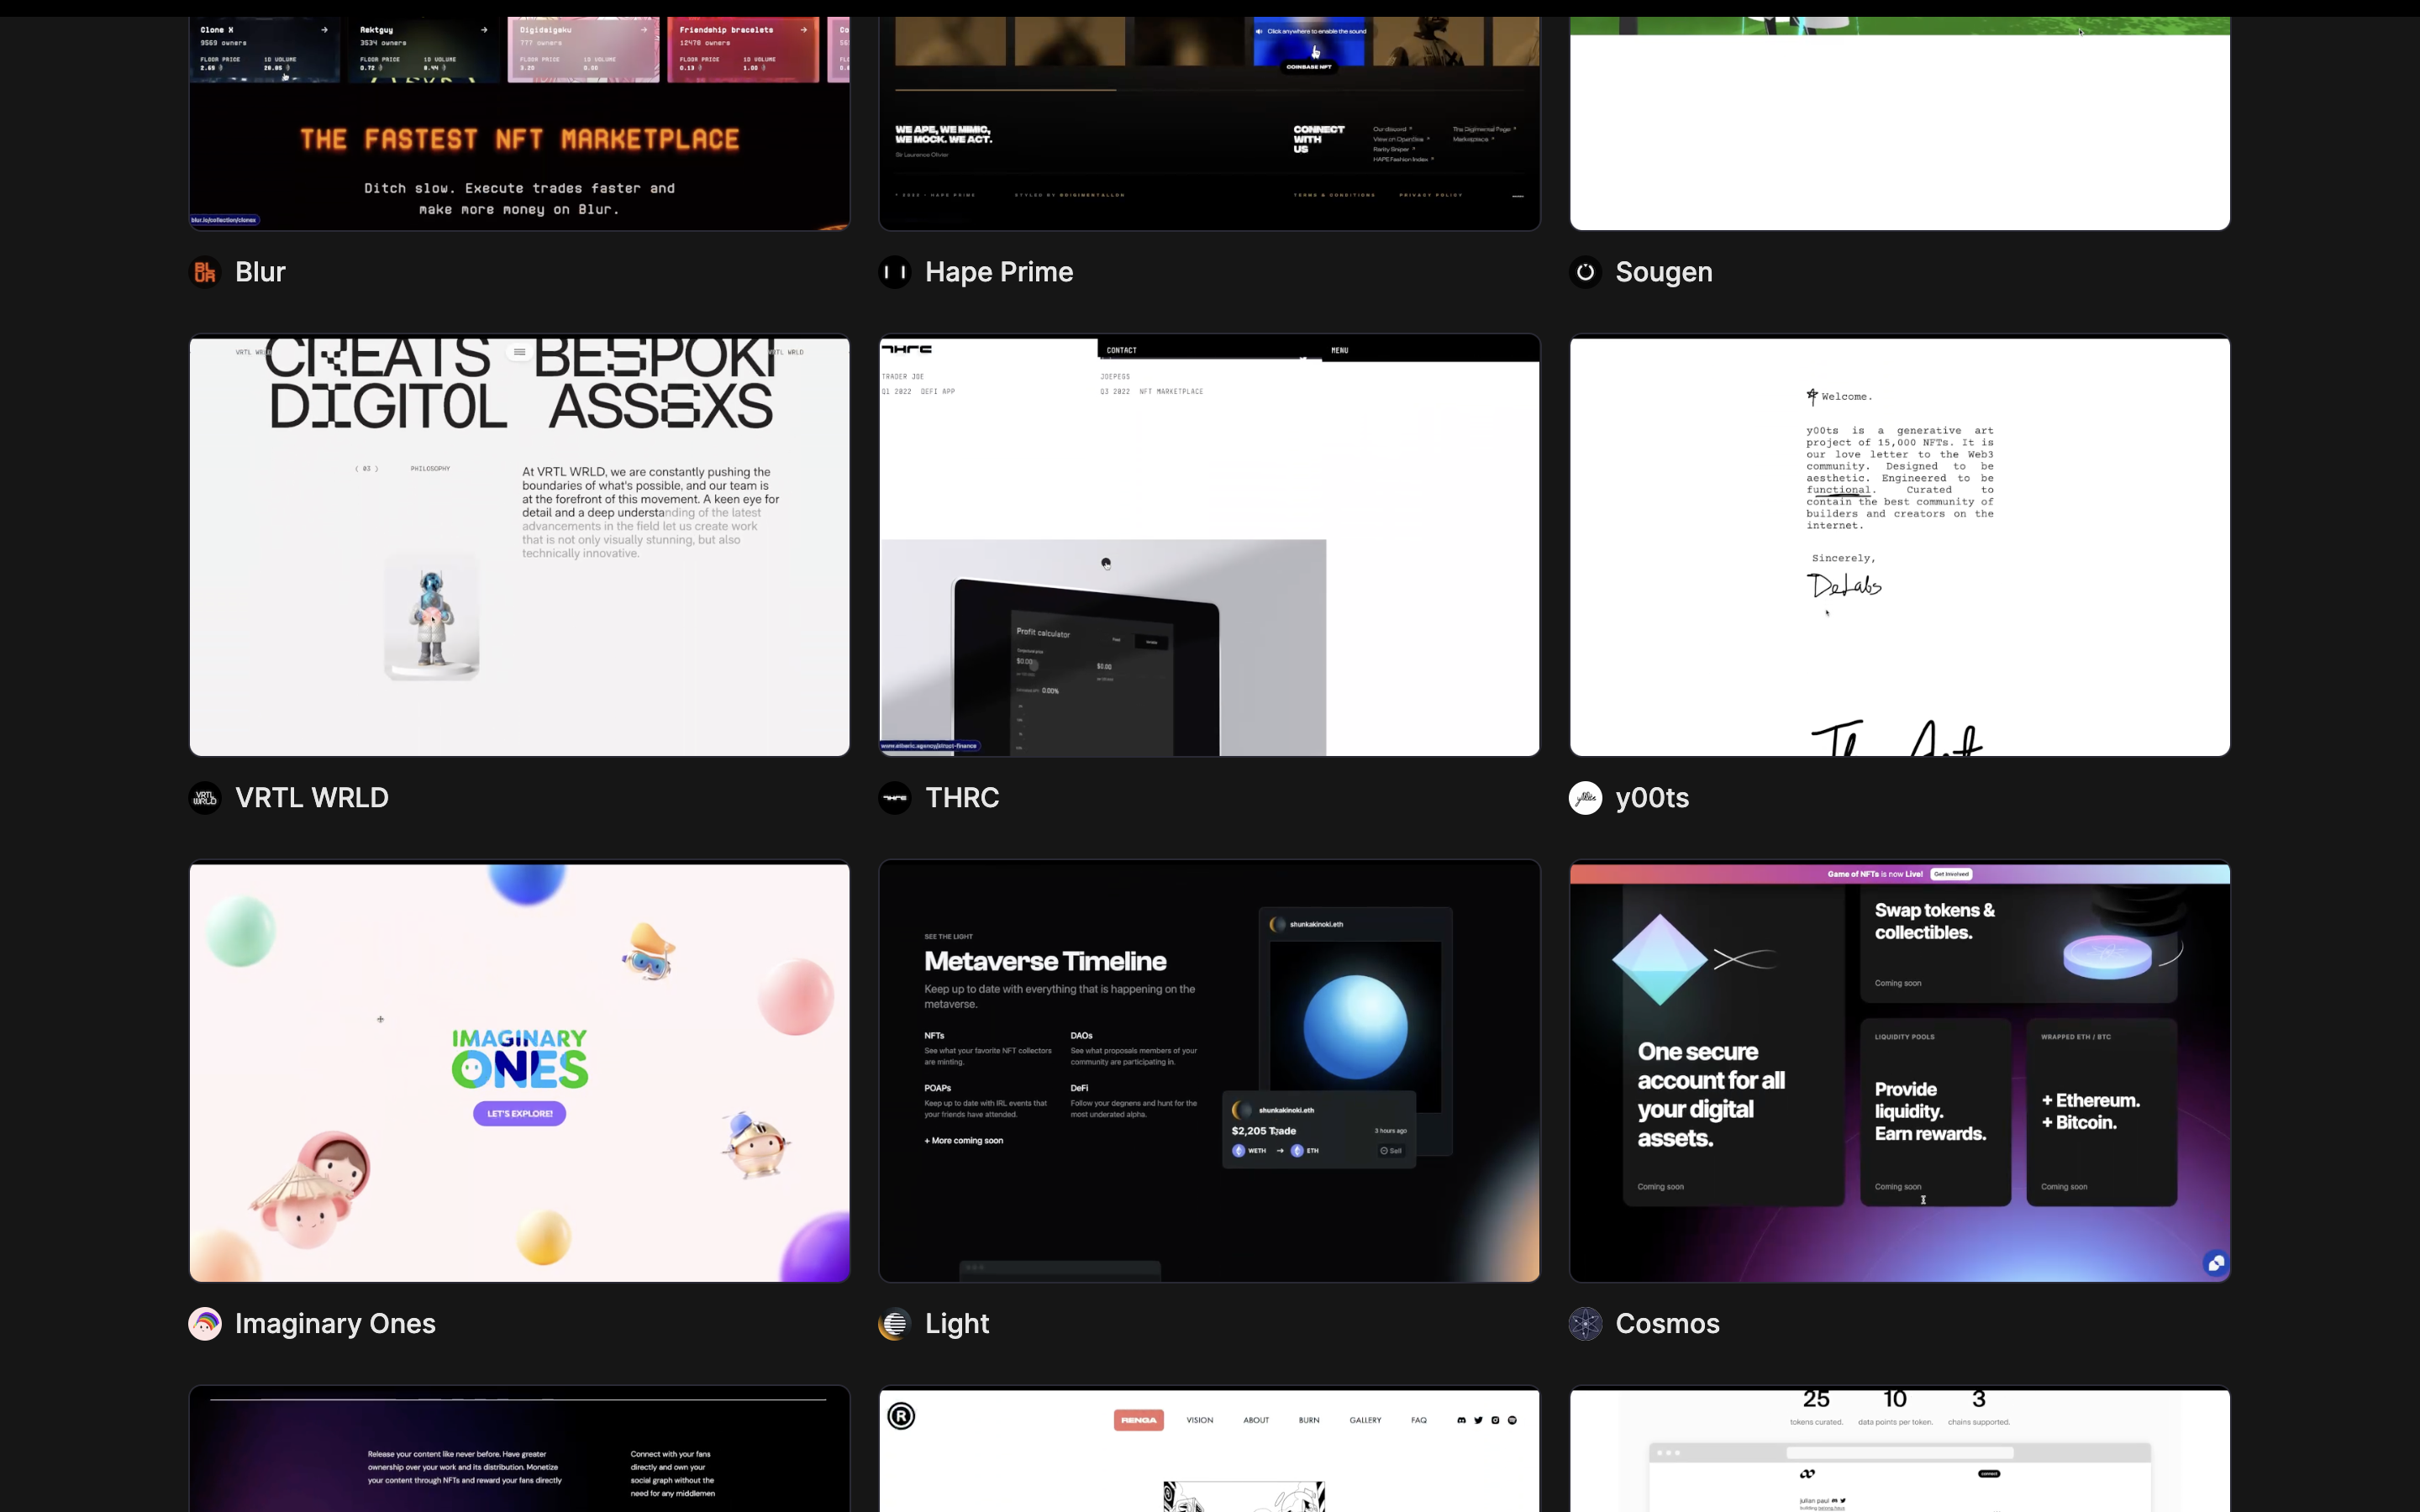Click the Friendship bracelets card arrow icon
The height and width of the screenshot is (1512, 2420).
pyautogui.click(x=804, y=30)
